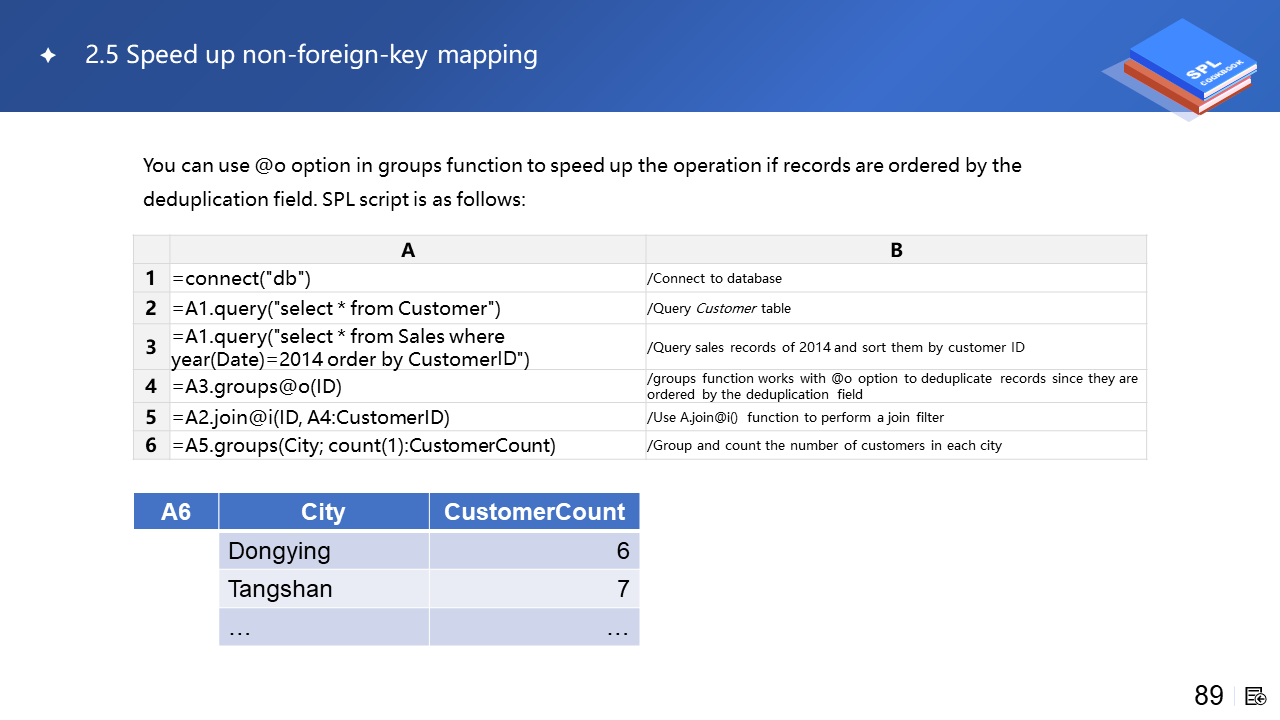Click the select * from Customer query cell
Image resolution: width=1280 pixels, height=720 pixels.
[x=407, y=308]
